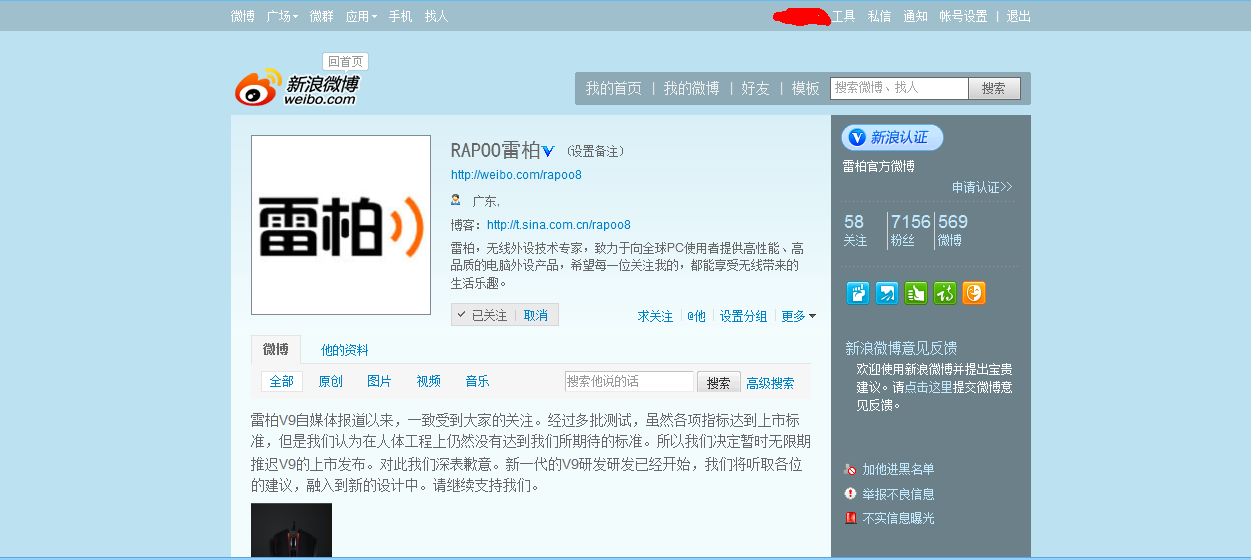Select 手机 in the top bar
Screen dimensions: 1251x560
coord(400,16)
